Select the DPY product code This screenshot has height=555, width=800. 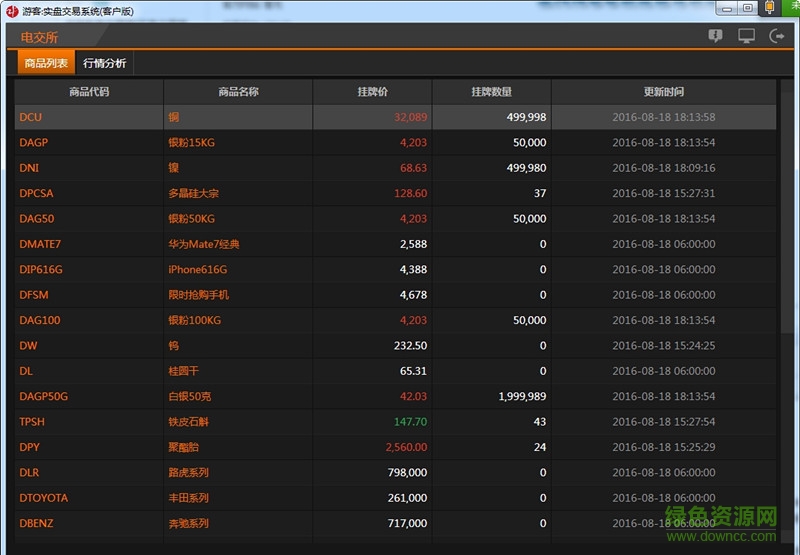pos(29,447)
